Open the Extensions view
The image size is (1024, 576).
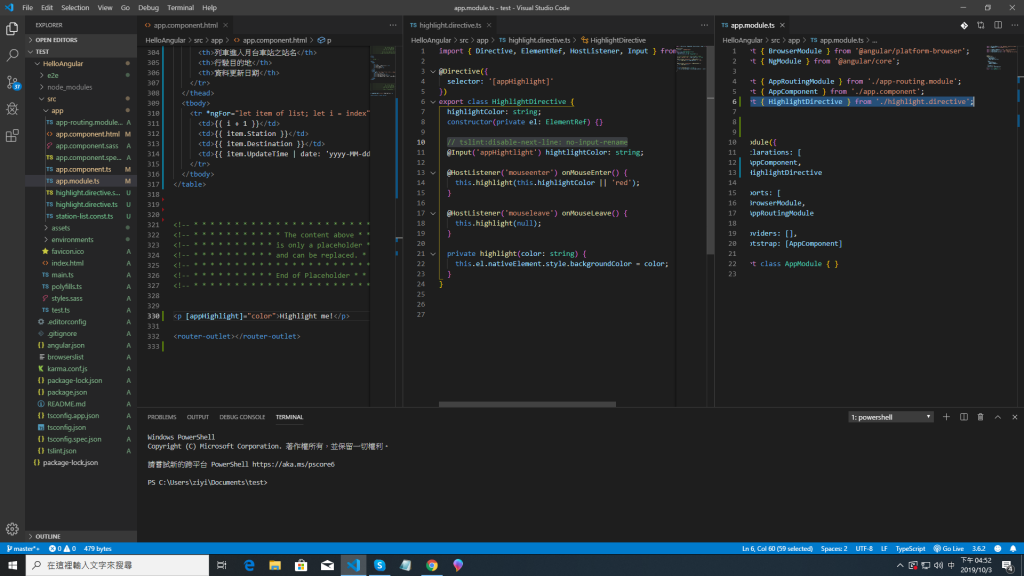pyautogui.click(x=12, y=136)
